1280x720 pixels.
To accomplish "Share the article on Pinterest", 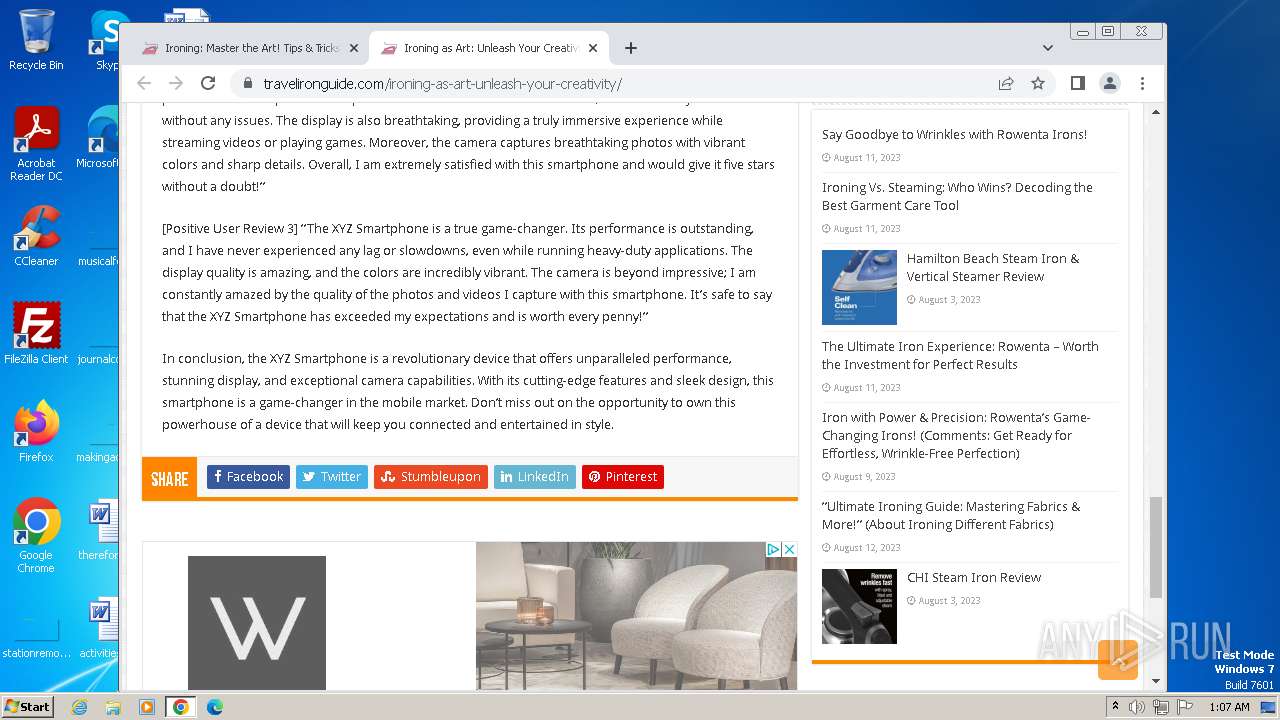I will pyautogui.click(x=623, y=477).
